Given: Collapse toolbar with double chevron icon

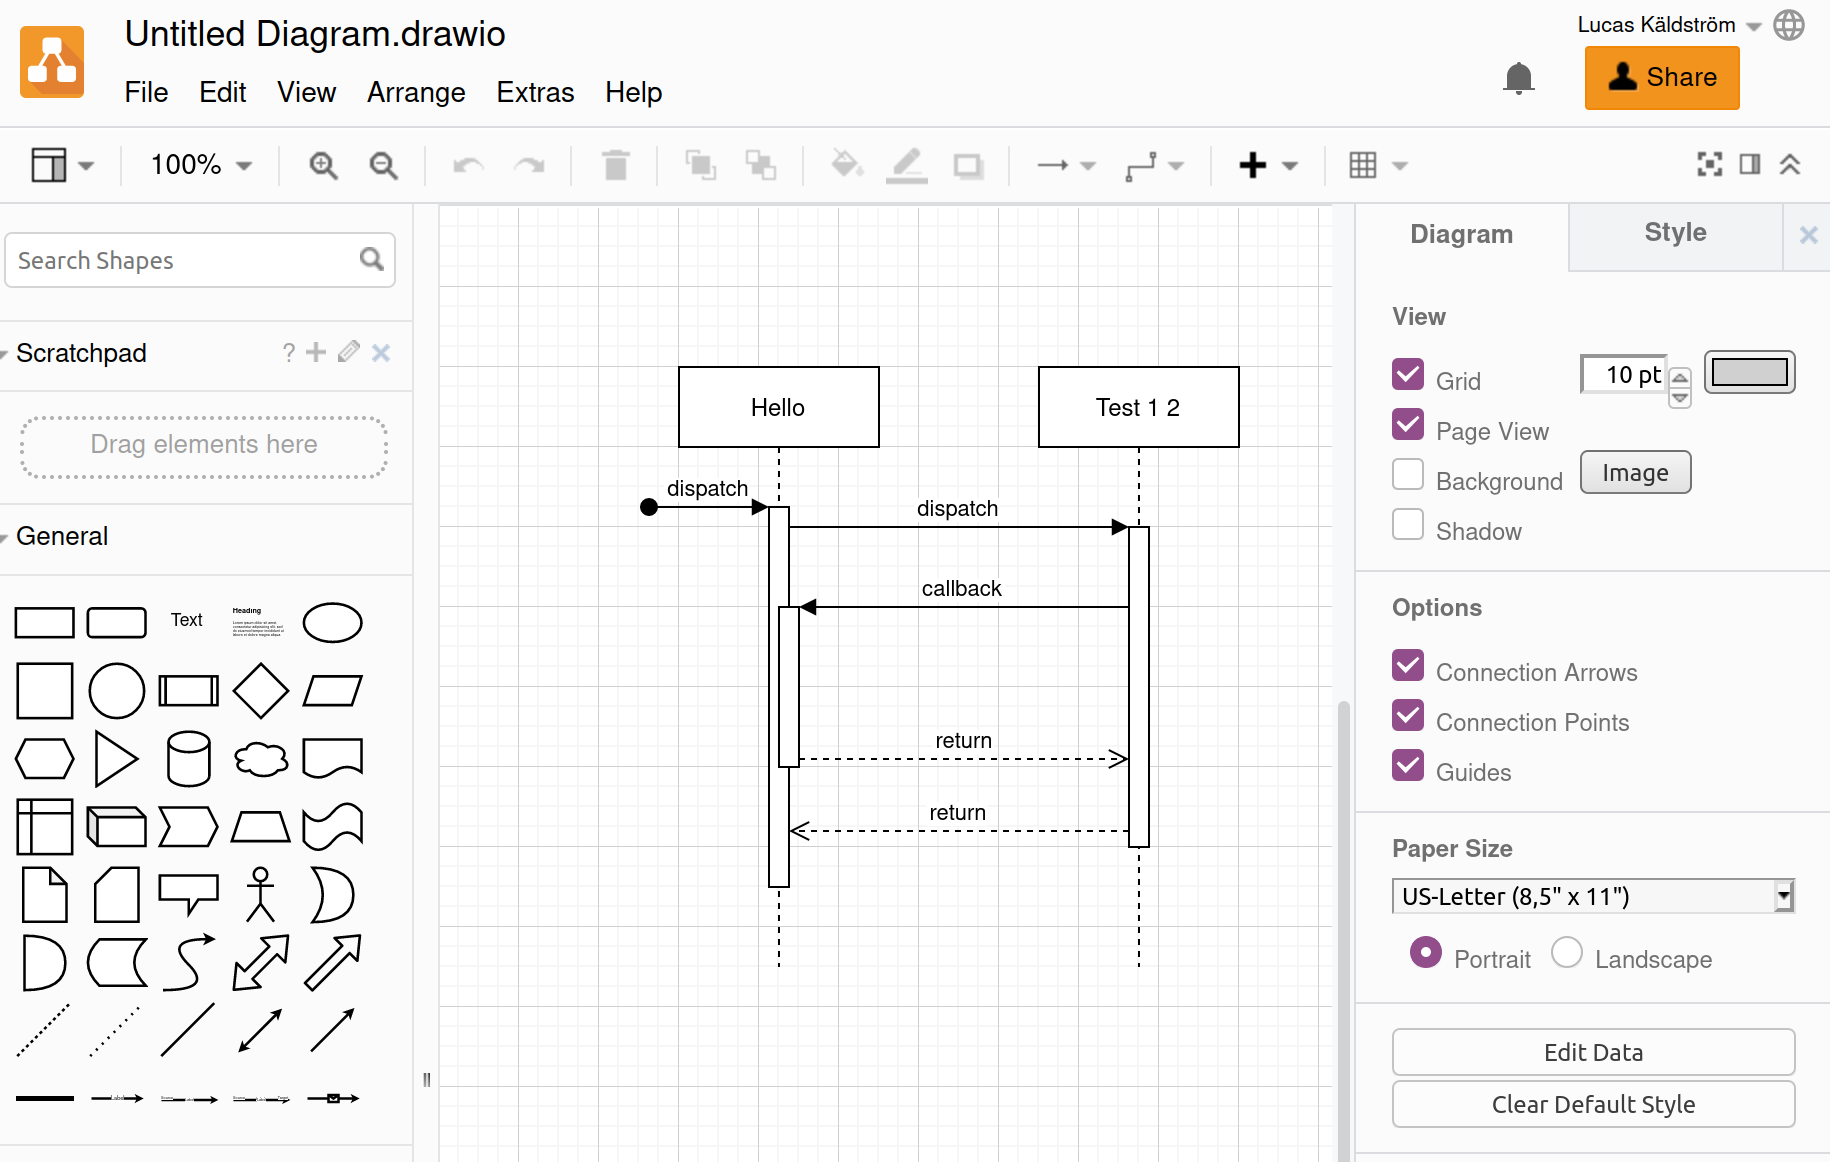Looking at the screenshot, I should pyautogui.click(x=1790, y=165).
